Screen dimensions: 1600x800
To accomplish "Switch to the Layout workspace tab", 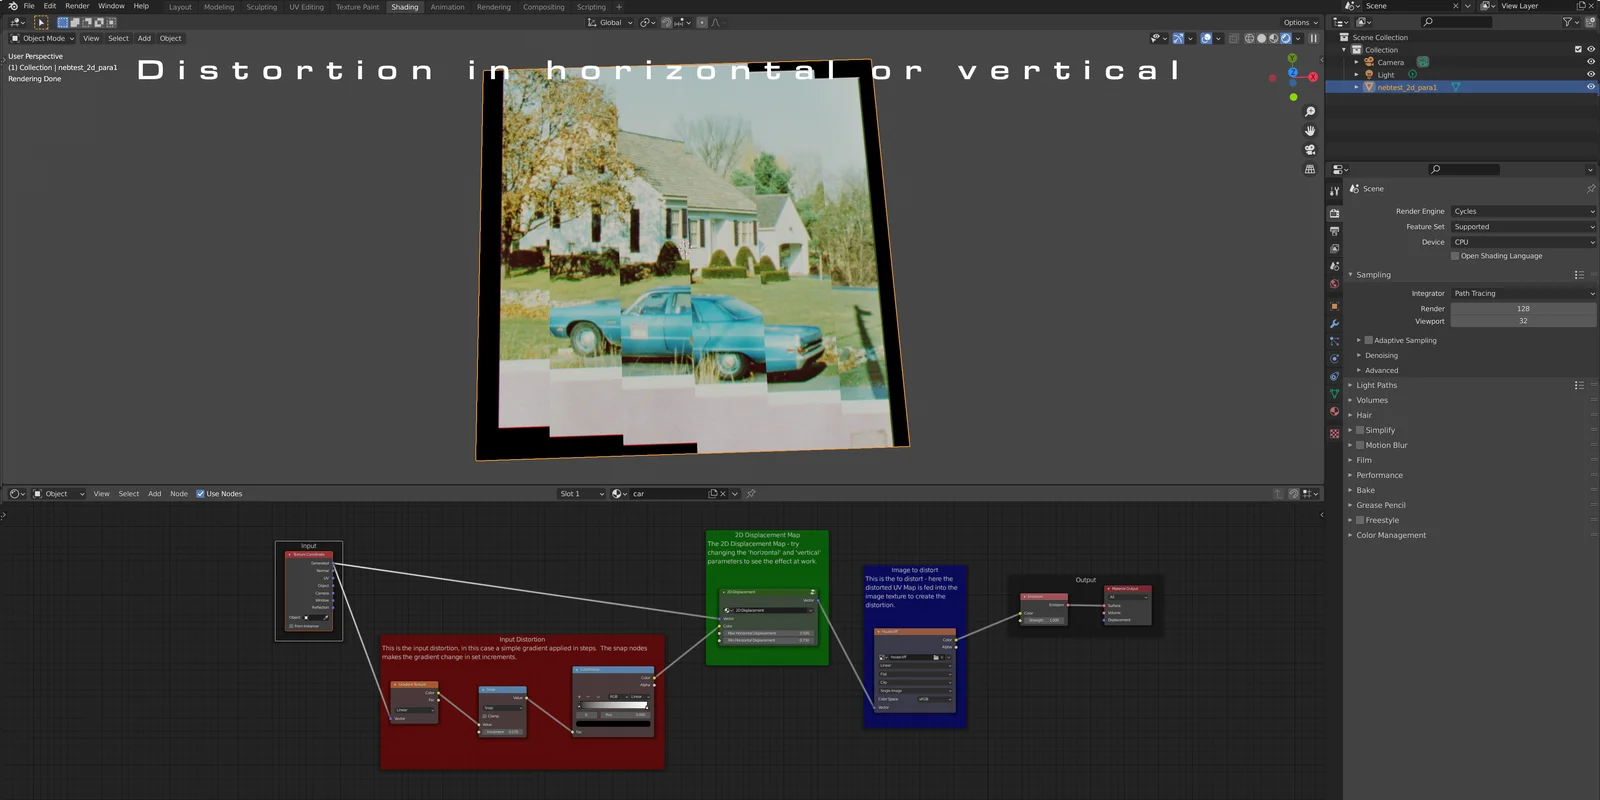I will click(x=180, y=7).
